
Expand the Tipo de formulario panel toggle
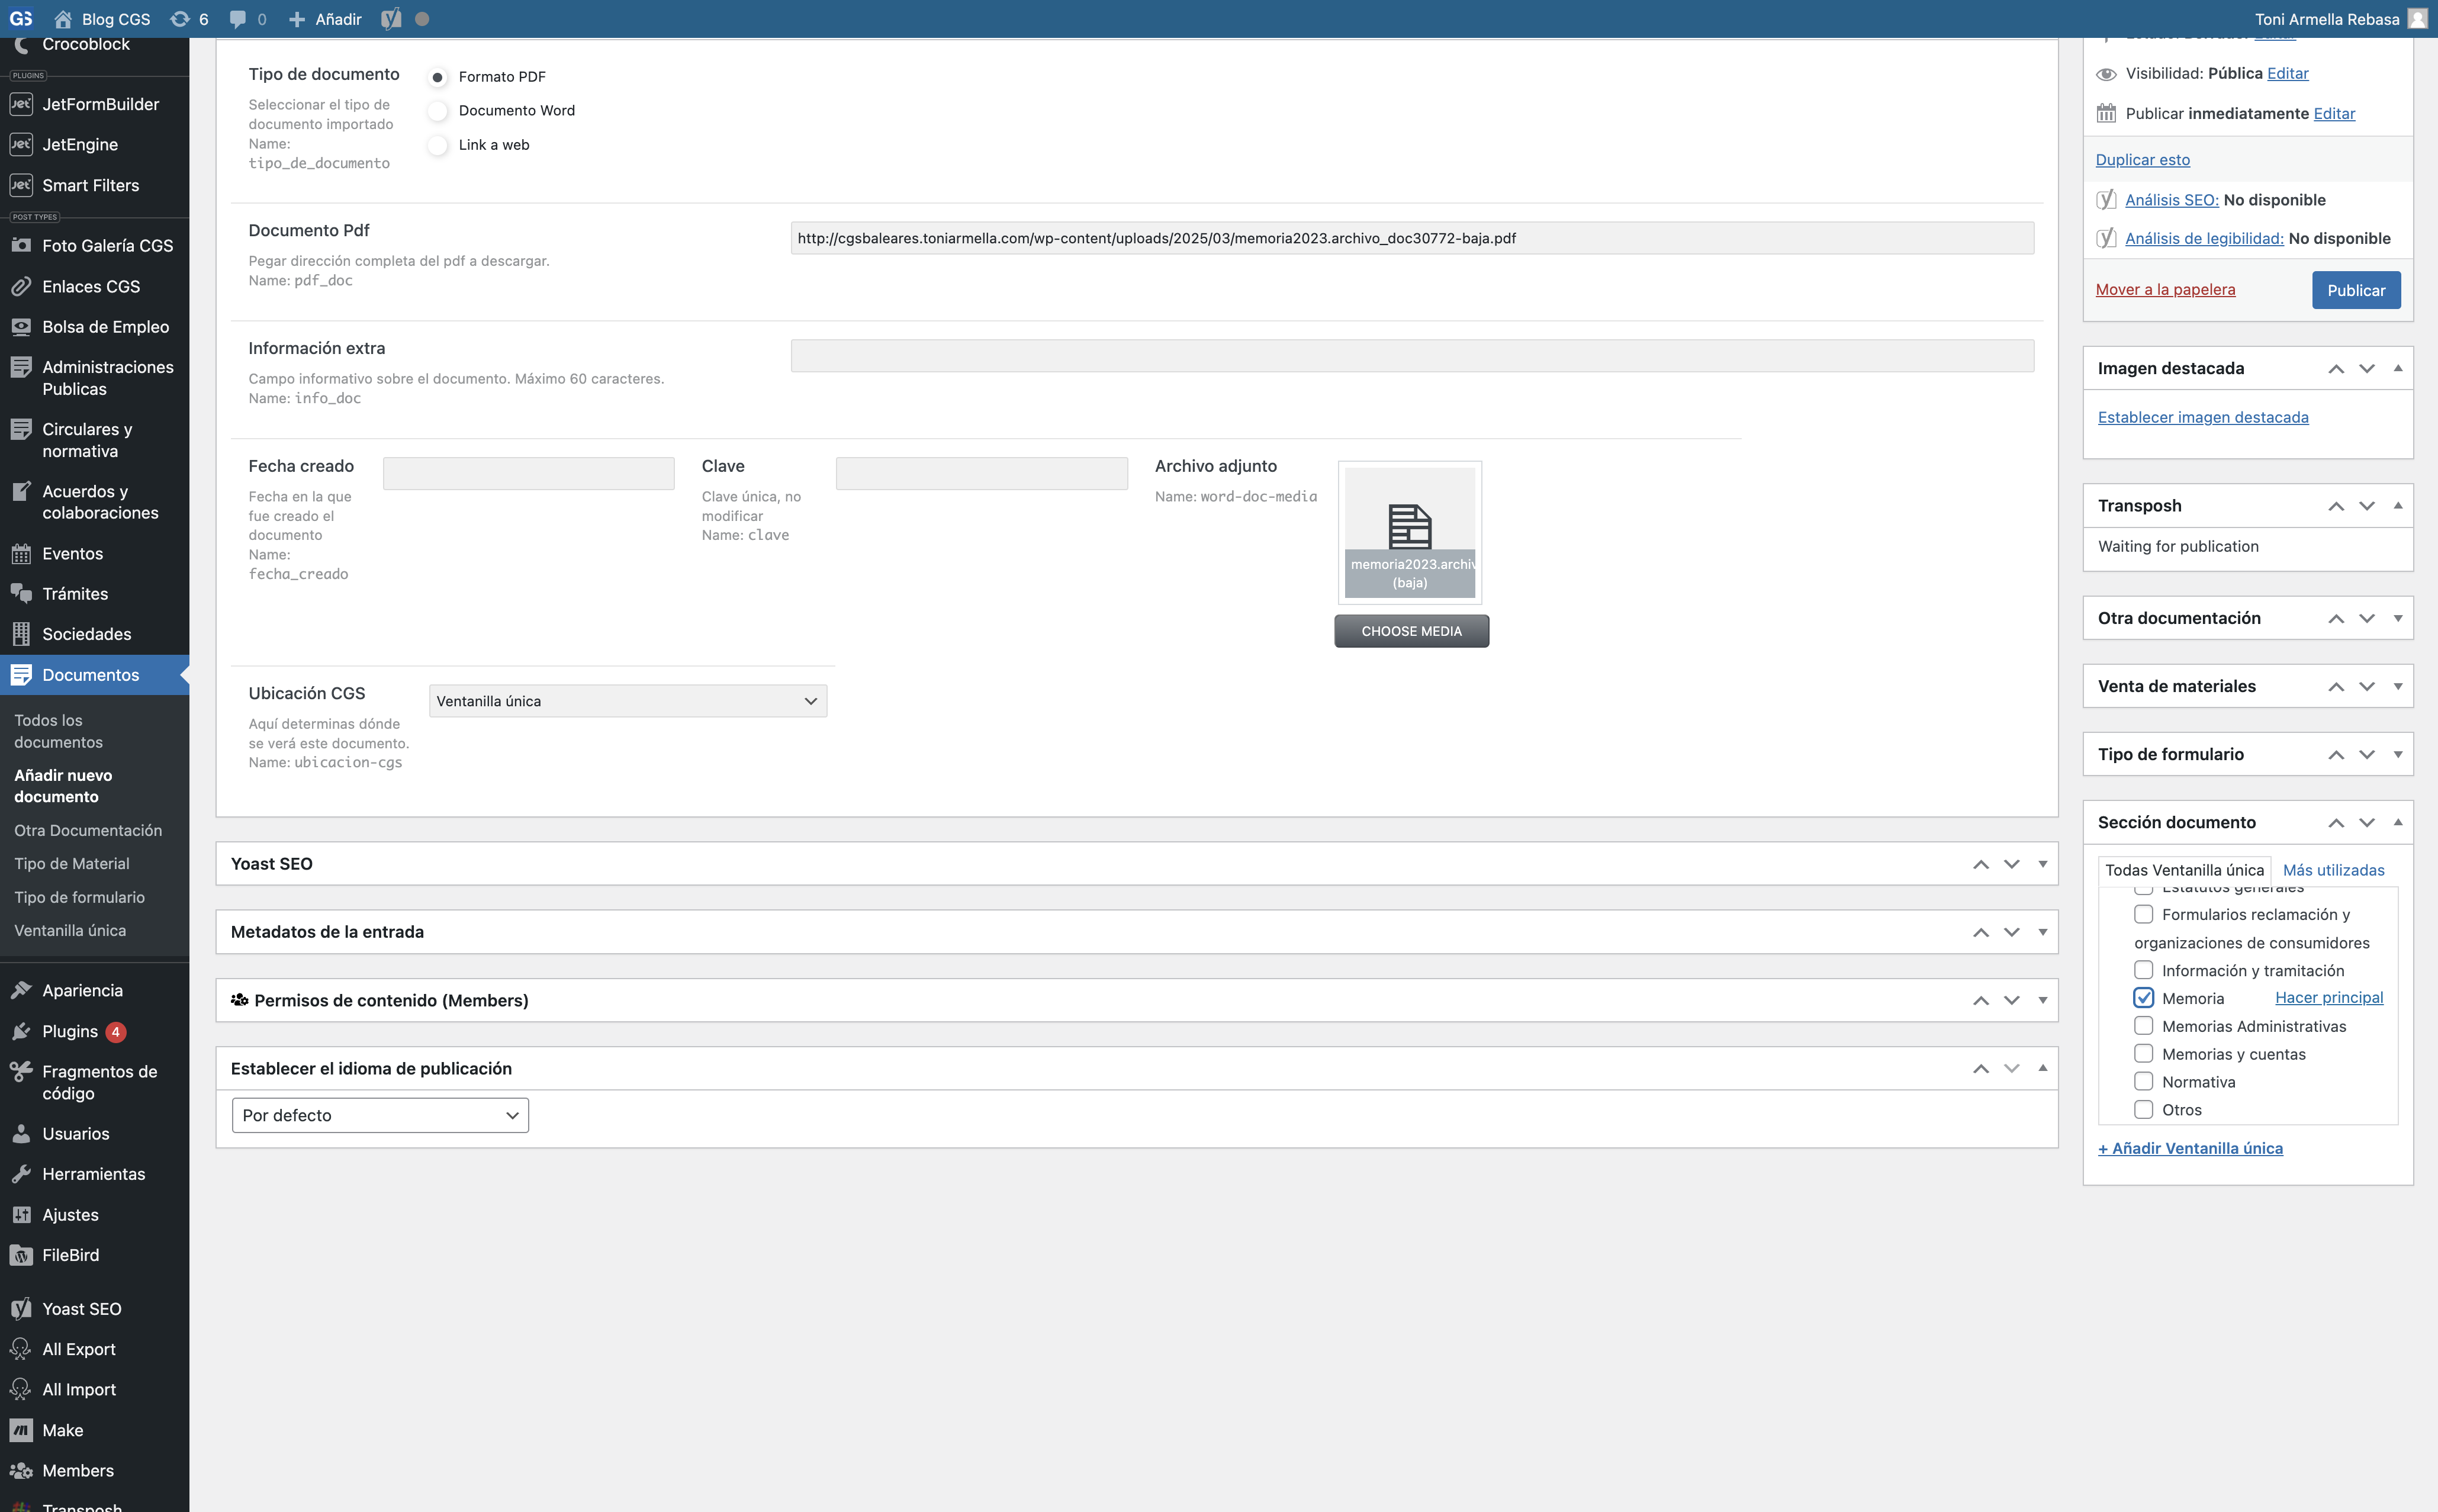2398,754
